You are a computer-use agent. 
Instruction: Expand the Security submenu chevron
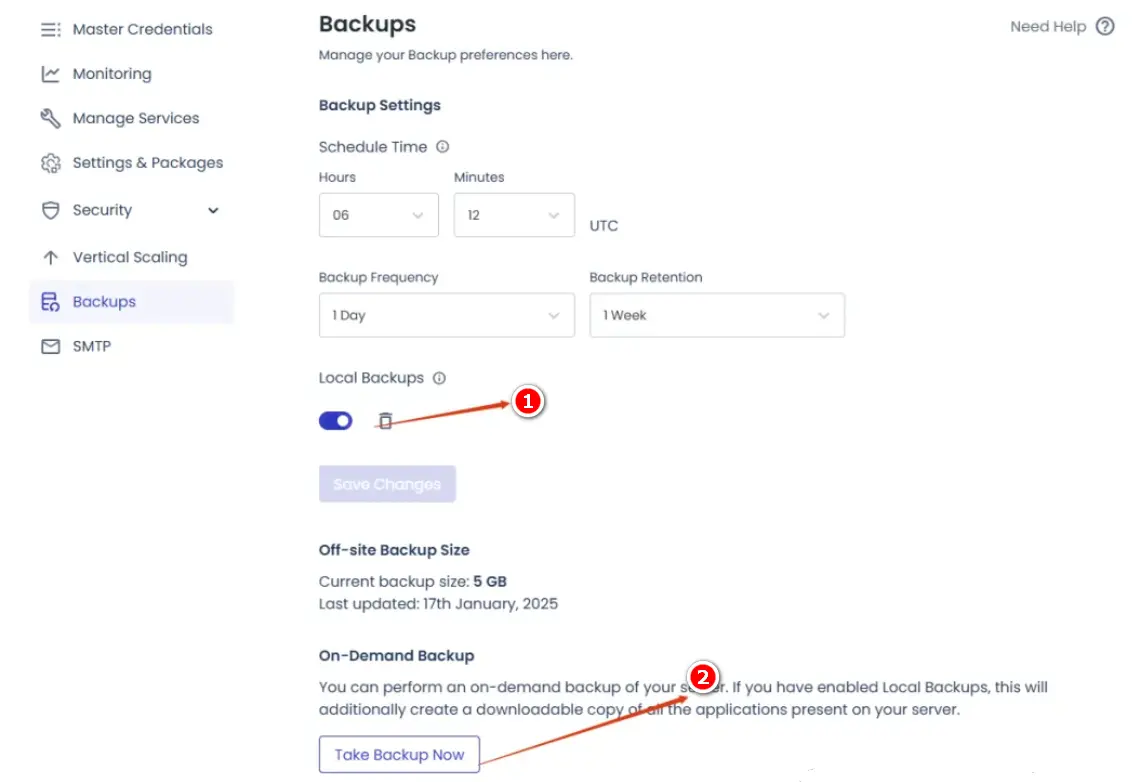213,210
